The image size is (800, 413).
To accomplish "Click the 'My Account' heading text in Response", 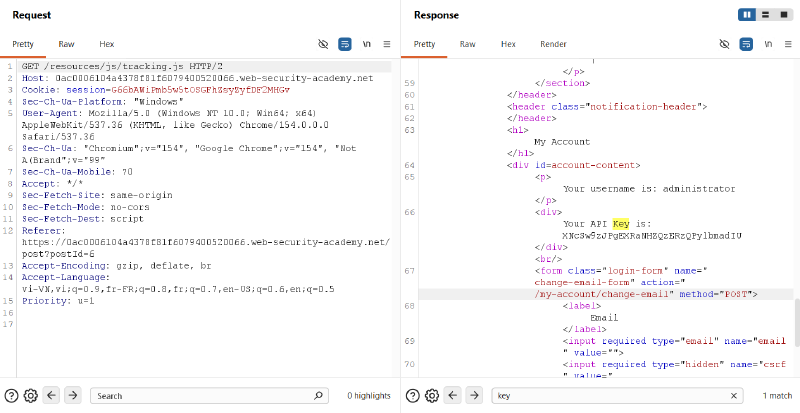I will click(562, 141).
